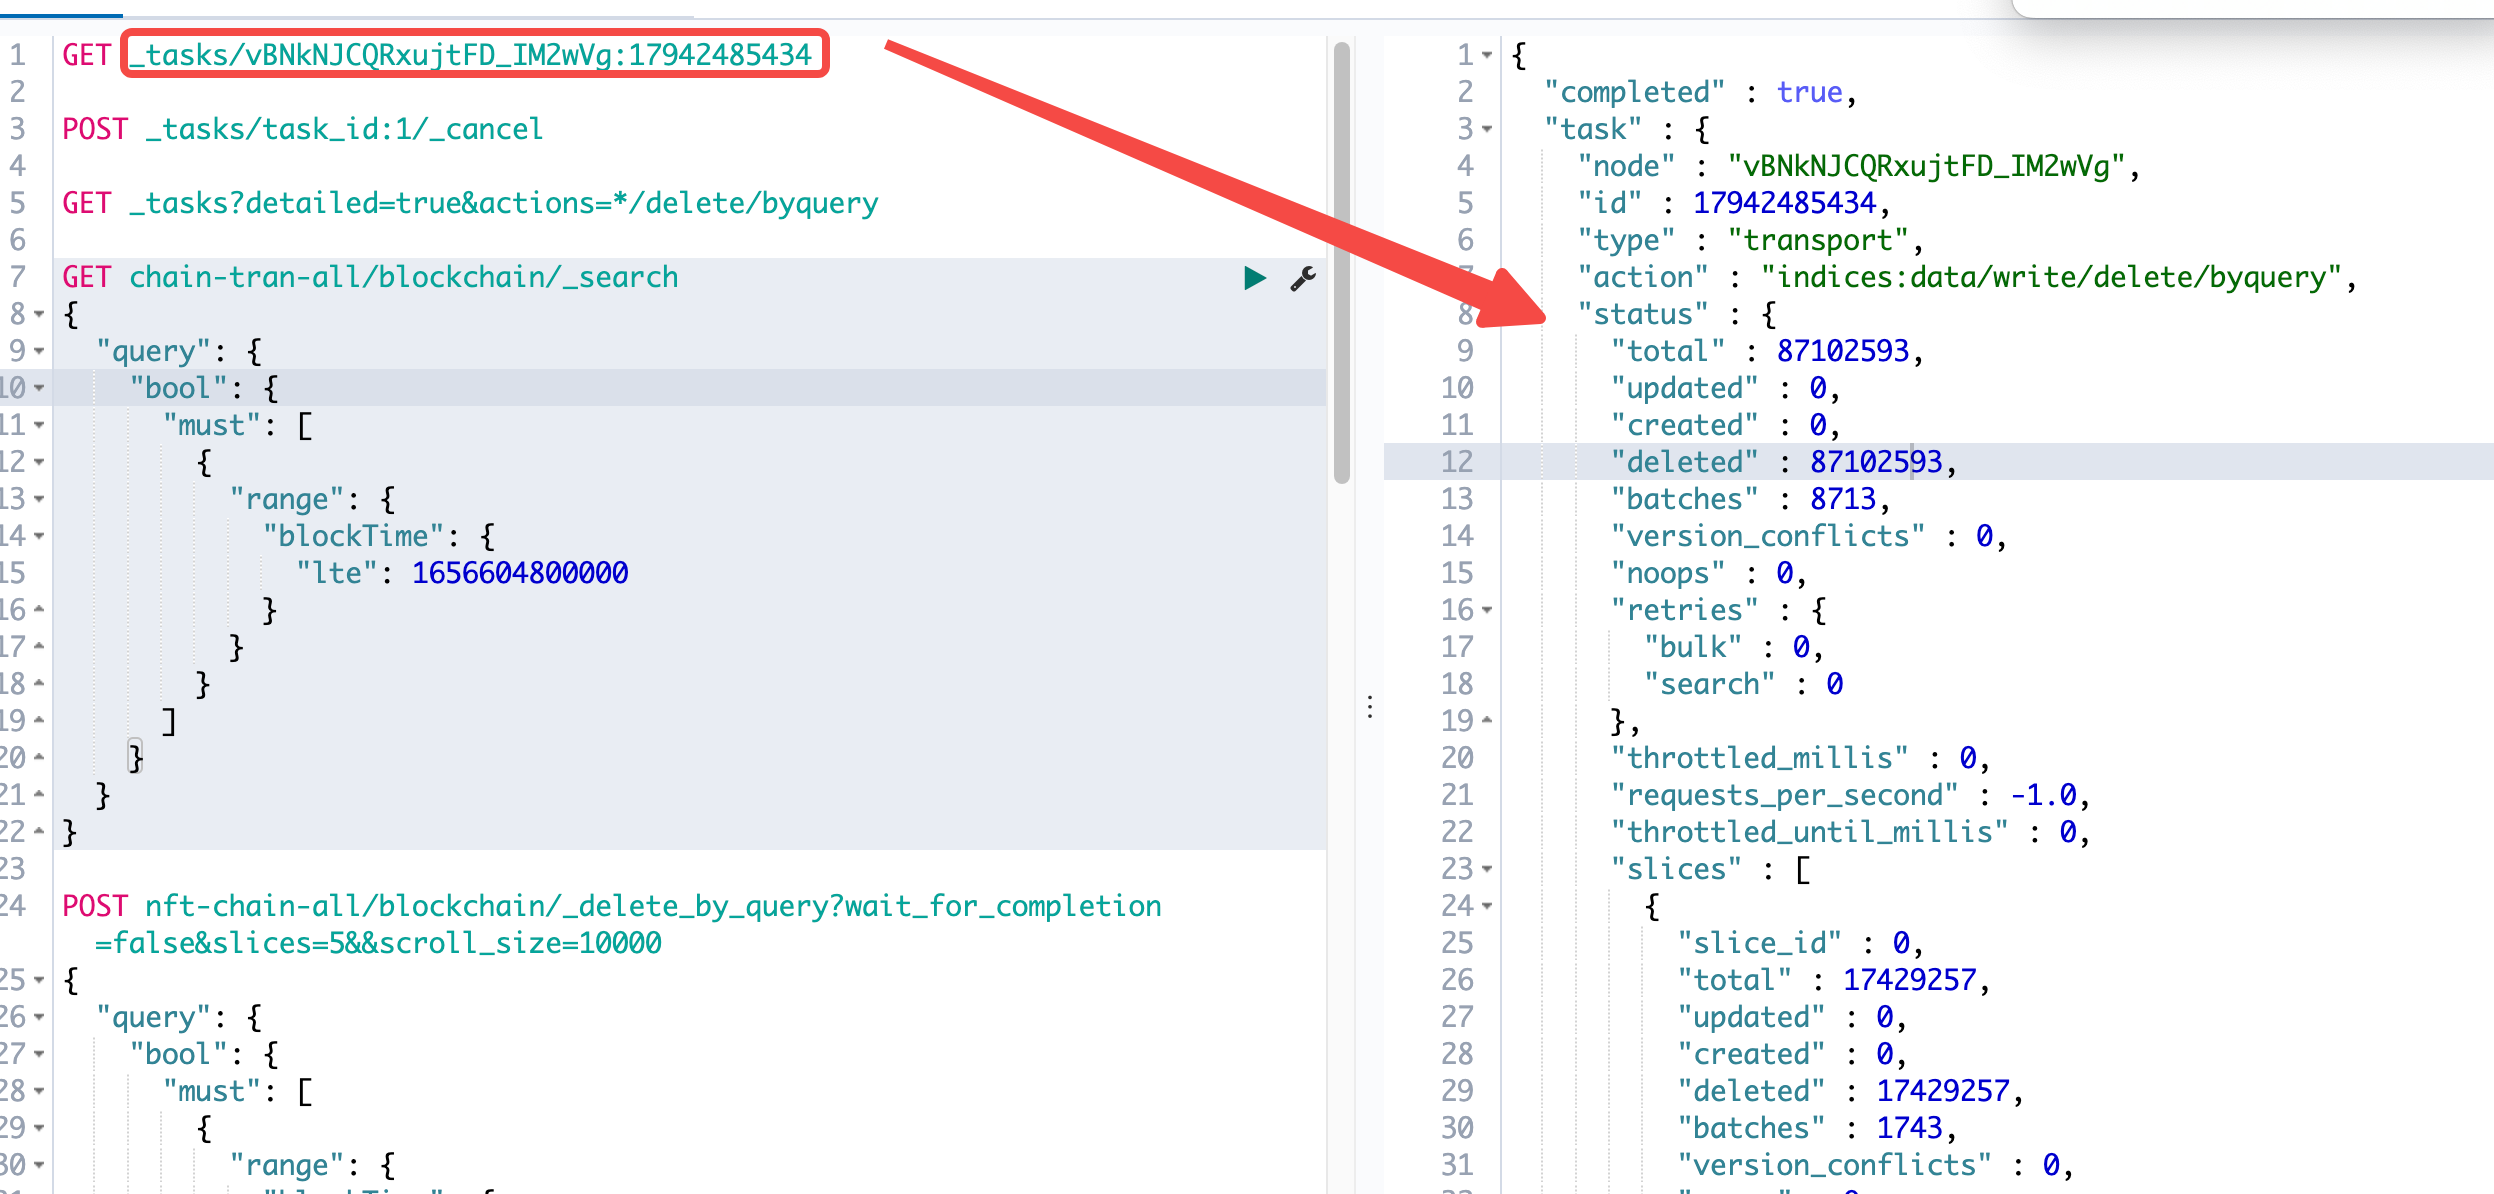The width and height of the screenshot is (2494, 1194).
Task: Collapse the "must" array fold arrow on line 11
Action: click(x=39, y=425)
